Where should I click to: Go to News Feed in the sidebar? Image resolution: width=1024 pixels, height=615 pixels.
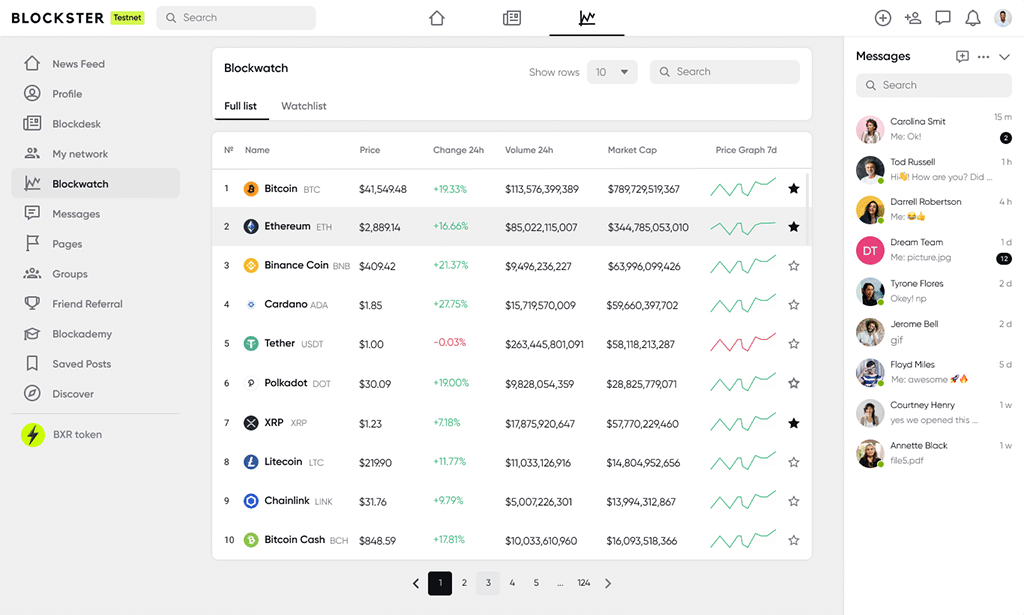pos(95,64)
